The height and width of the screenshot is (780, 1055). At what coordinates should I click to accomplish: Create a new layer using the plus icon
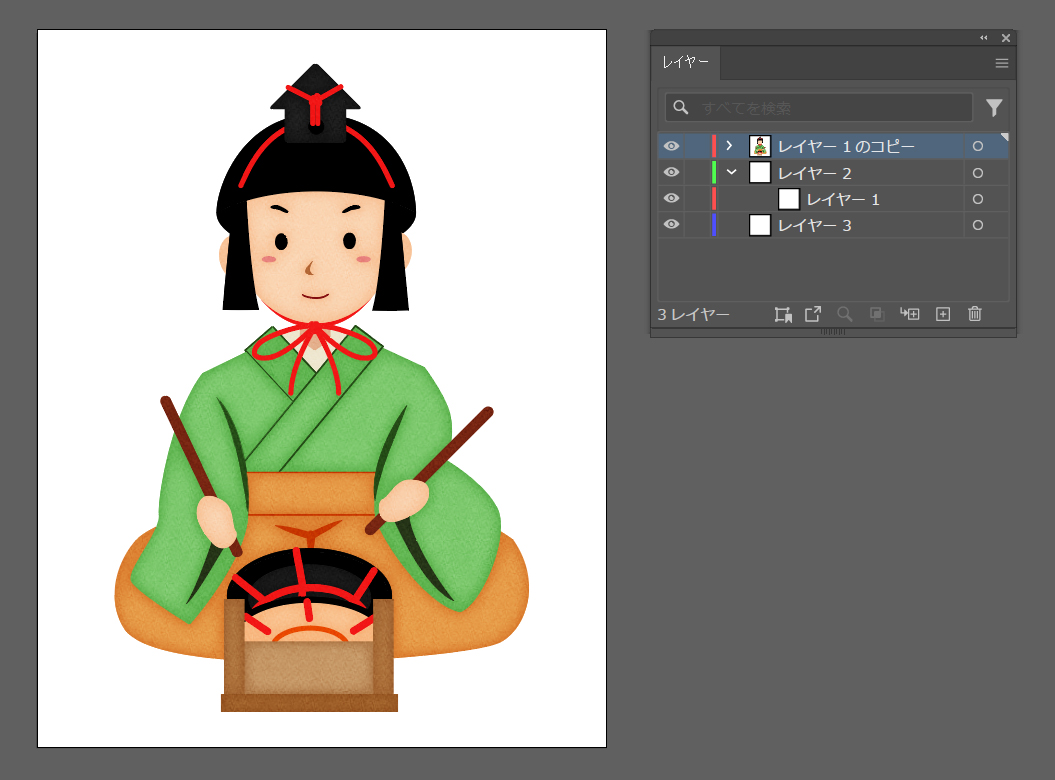click(x=942, y=314)
